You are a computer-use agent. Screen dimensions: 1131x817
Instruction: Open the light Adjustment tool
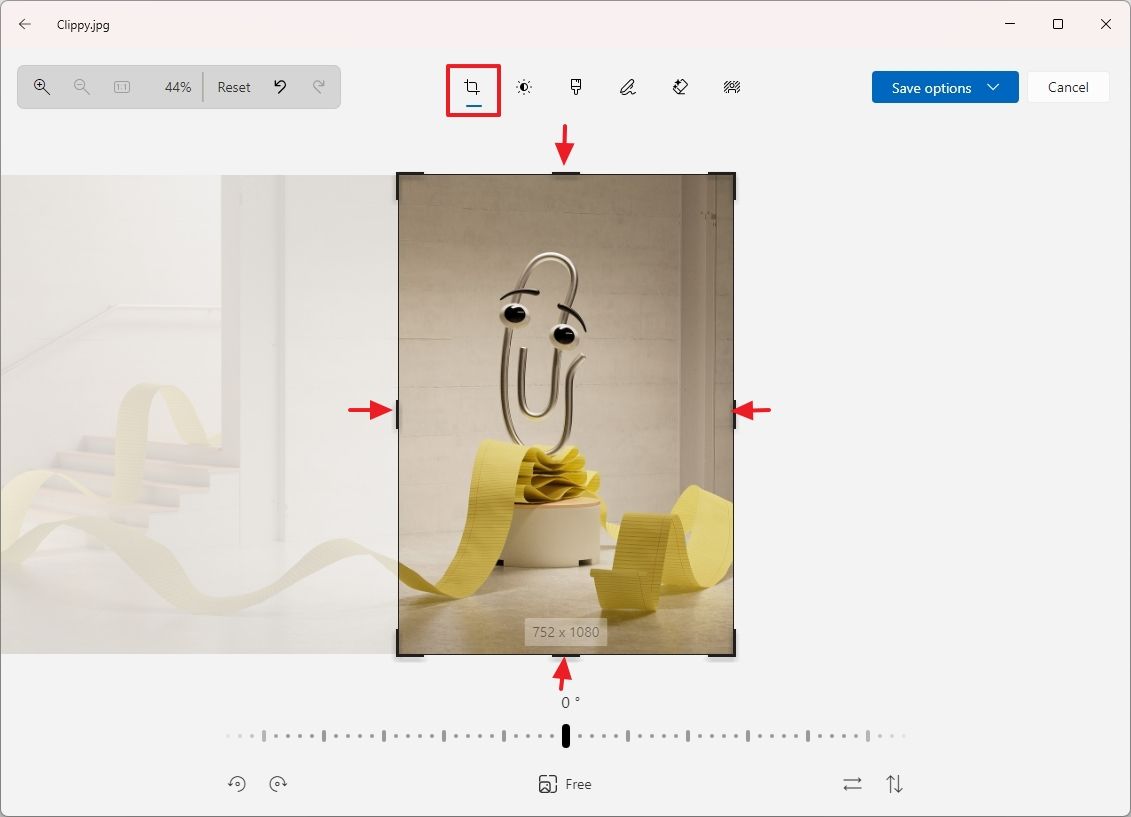click(x=524, y=87)
